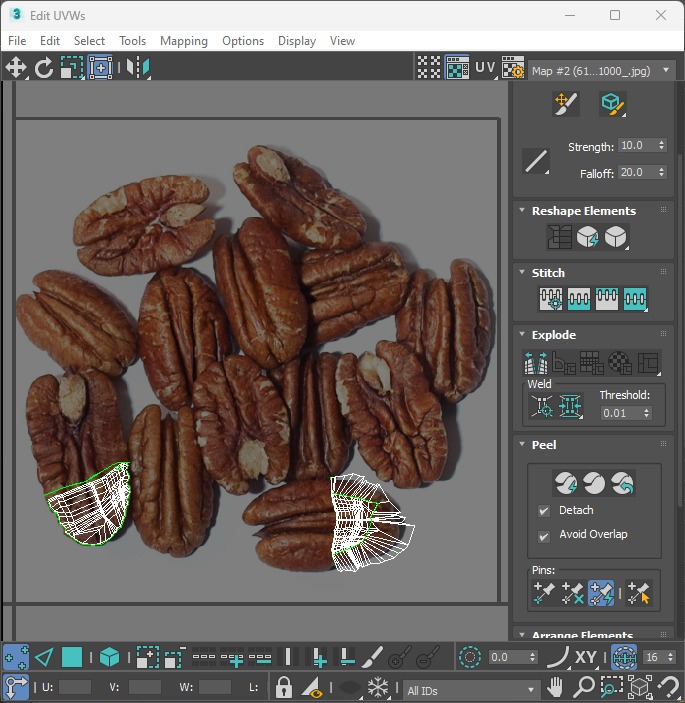Click the brush falloff type line icon
This screenshot has height=703, width=685.
click(x=536, y=161)
